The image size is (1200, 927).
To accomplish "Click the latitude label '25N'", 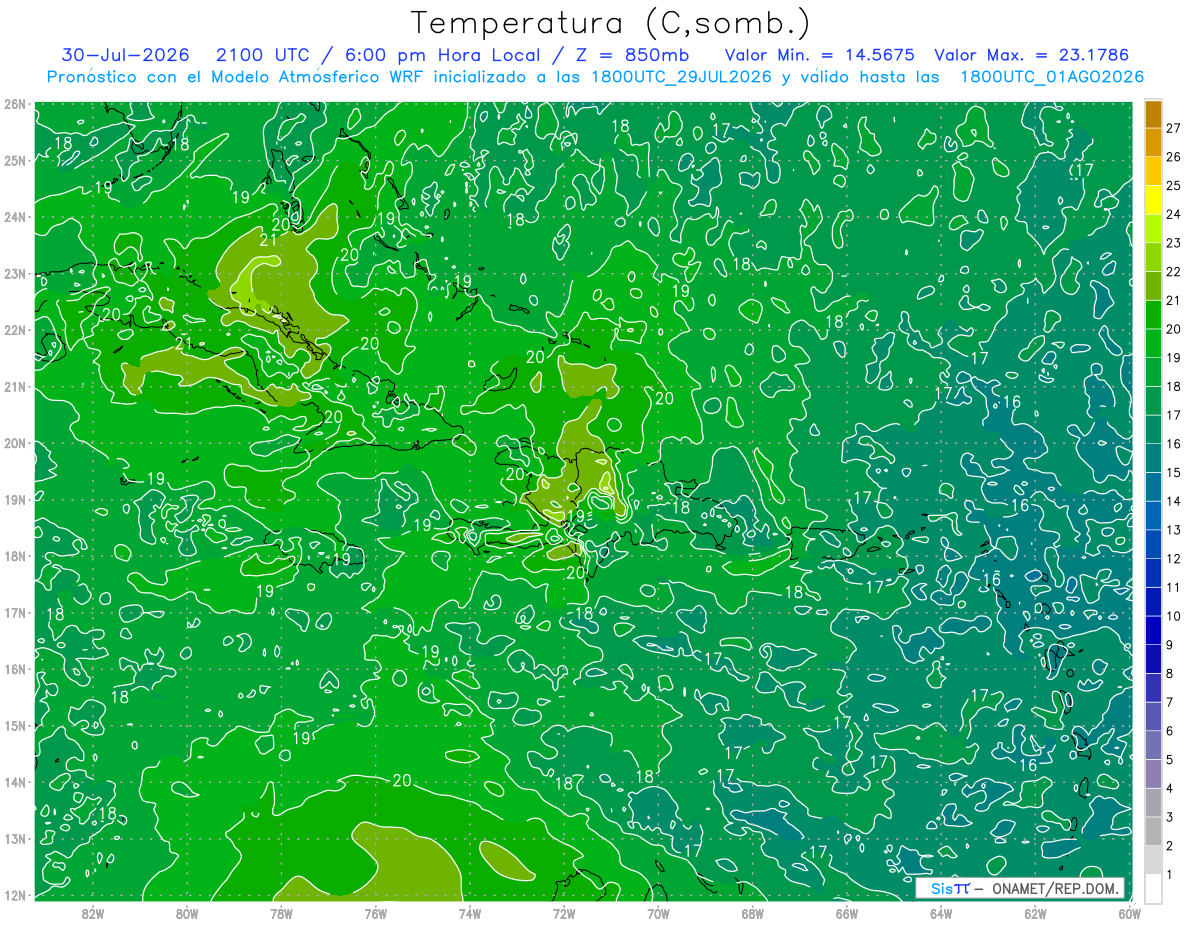I will pos(14,160).
